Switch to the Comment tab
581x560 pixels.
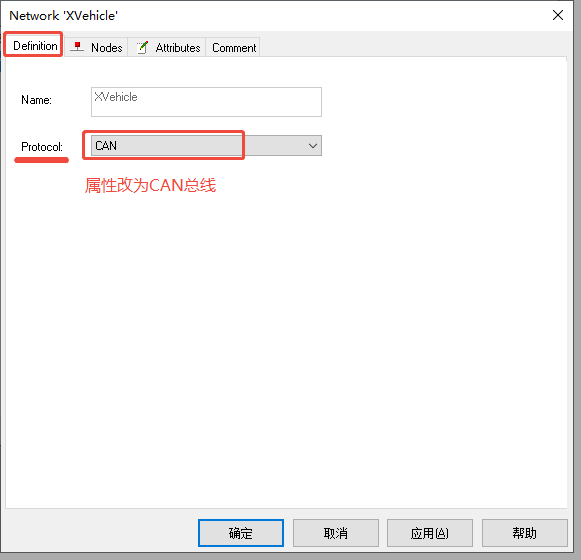[x=233, y=47]
